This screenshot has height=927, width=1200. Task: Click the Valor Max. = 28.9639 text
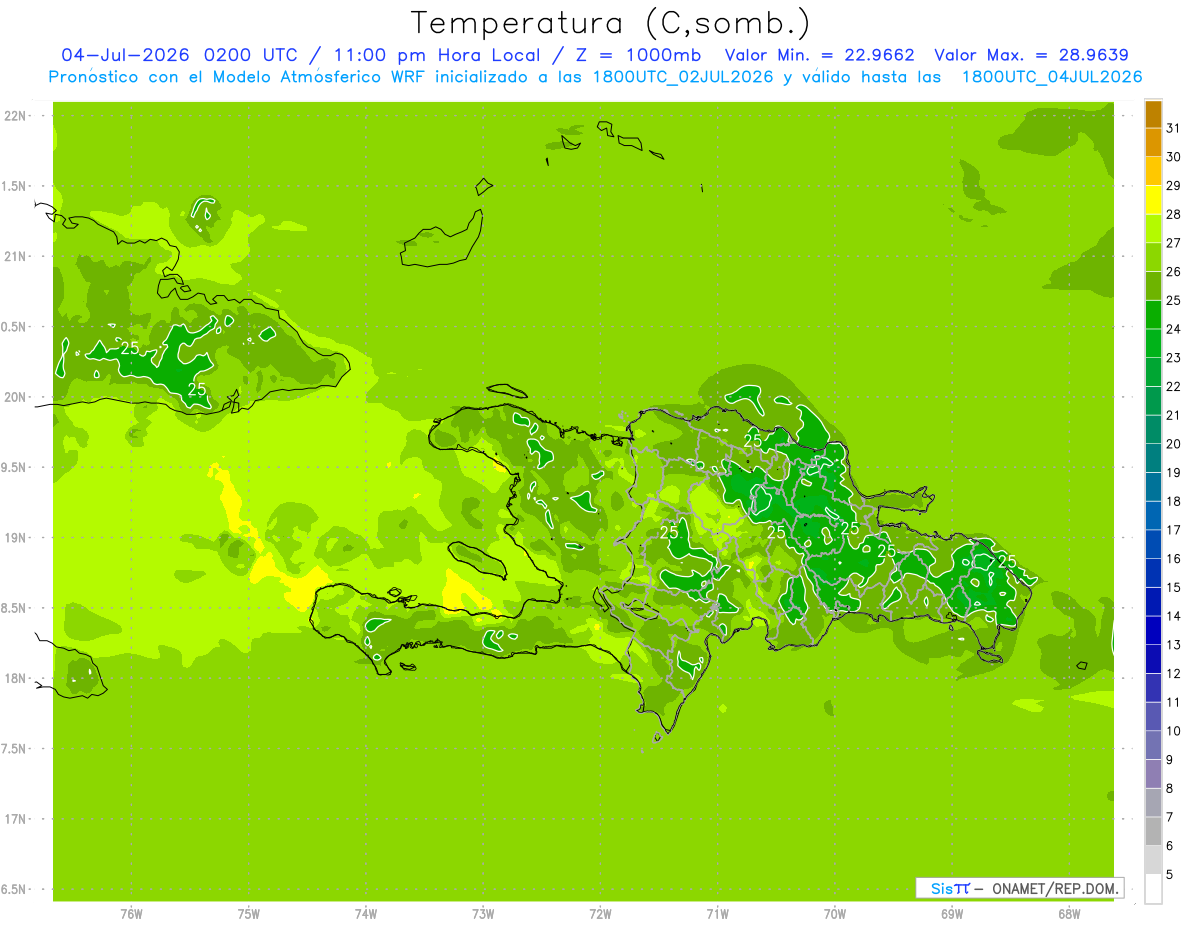point(1032,55)
